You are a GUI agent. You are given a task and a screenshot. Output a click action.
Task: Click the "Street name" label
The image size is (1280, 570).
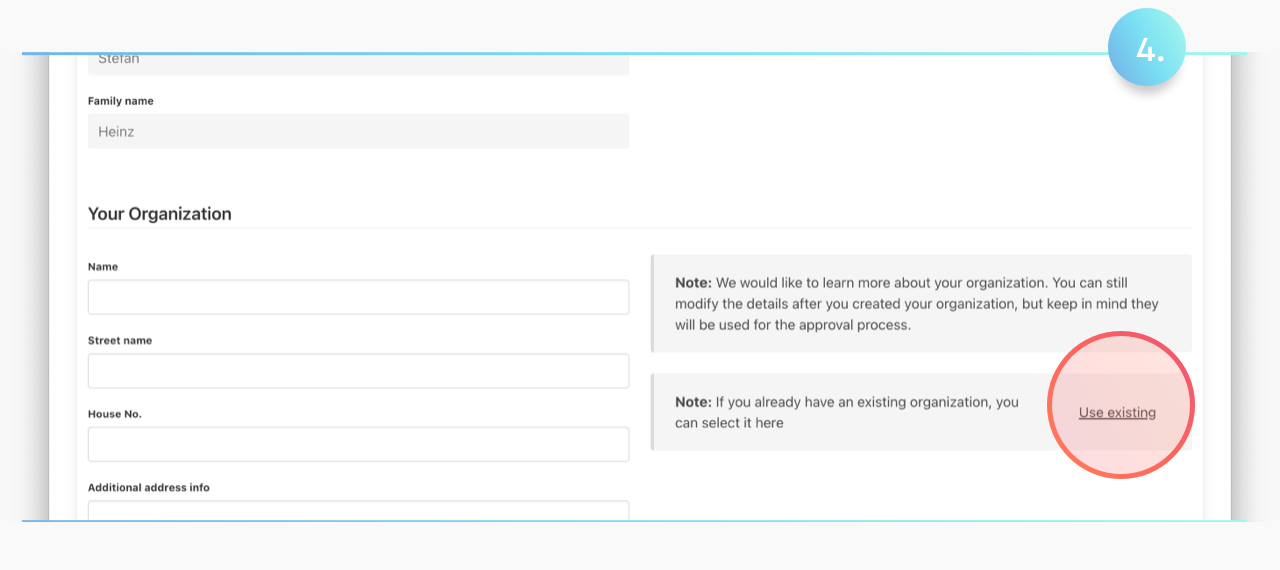120,341
